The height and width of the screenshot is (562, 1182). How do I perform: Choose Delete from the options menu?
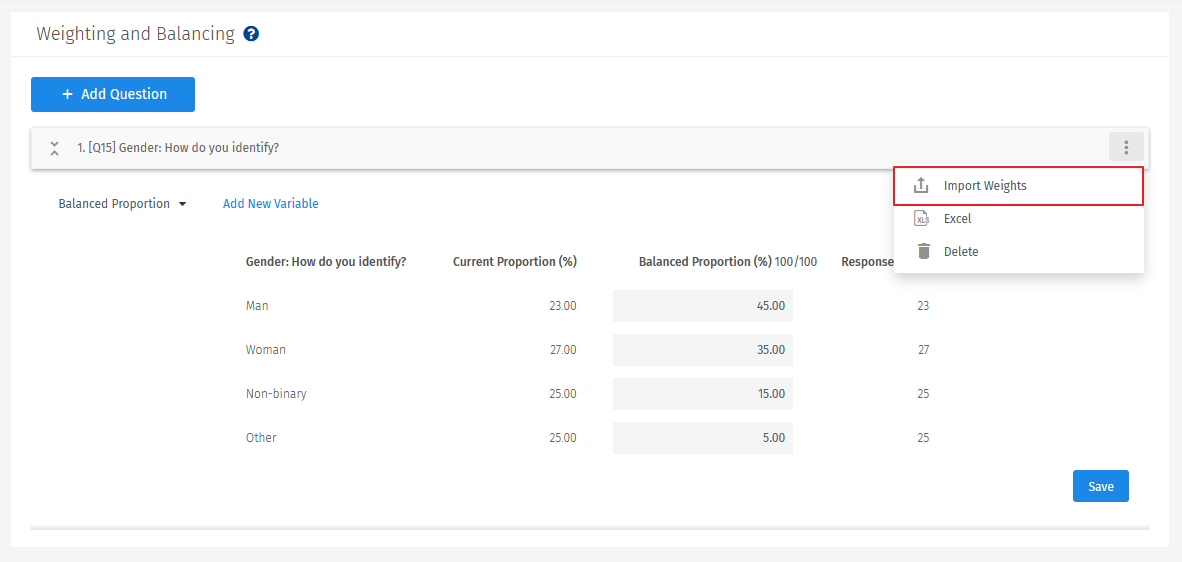[x=961, y=252]
